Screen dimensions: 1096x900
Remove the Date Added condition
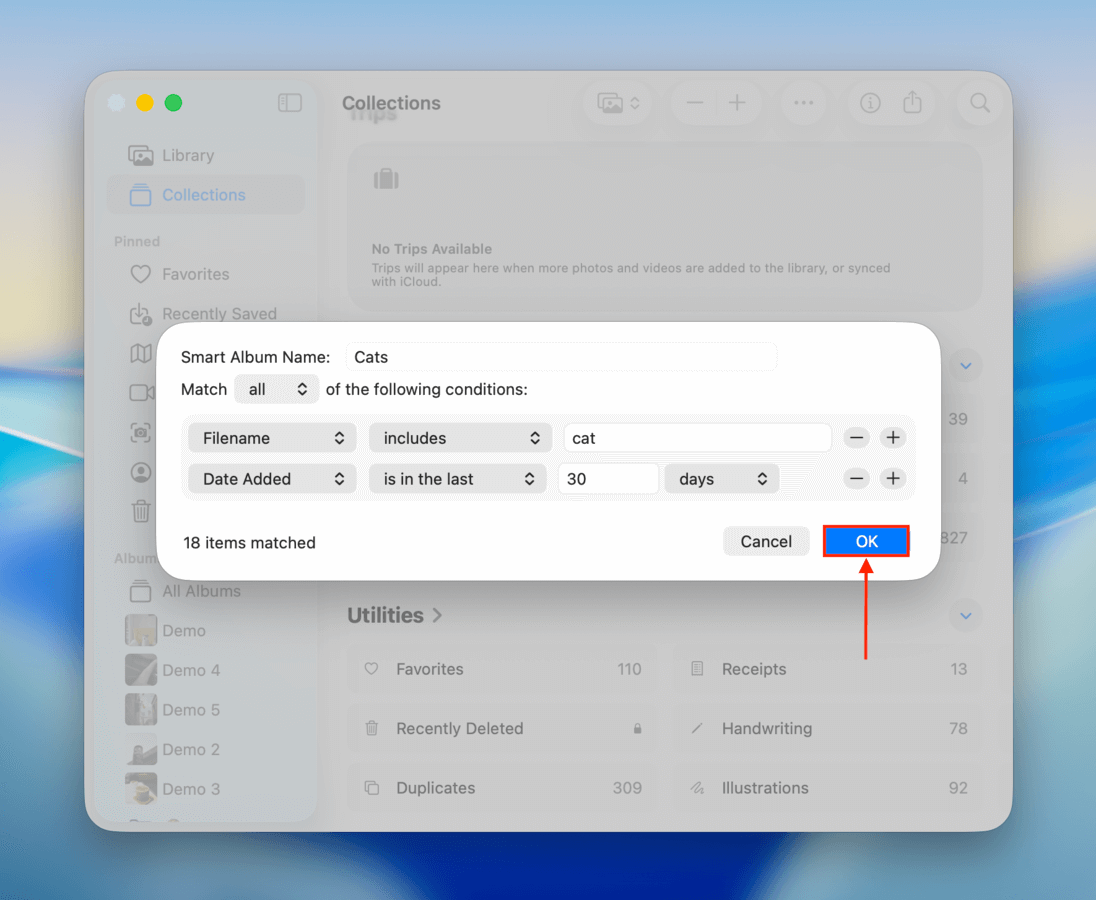click(856, 478)
